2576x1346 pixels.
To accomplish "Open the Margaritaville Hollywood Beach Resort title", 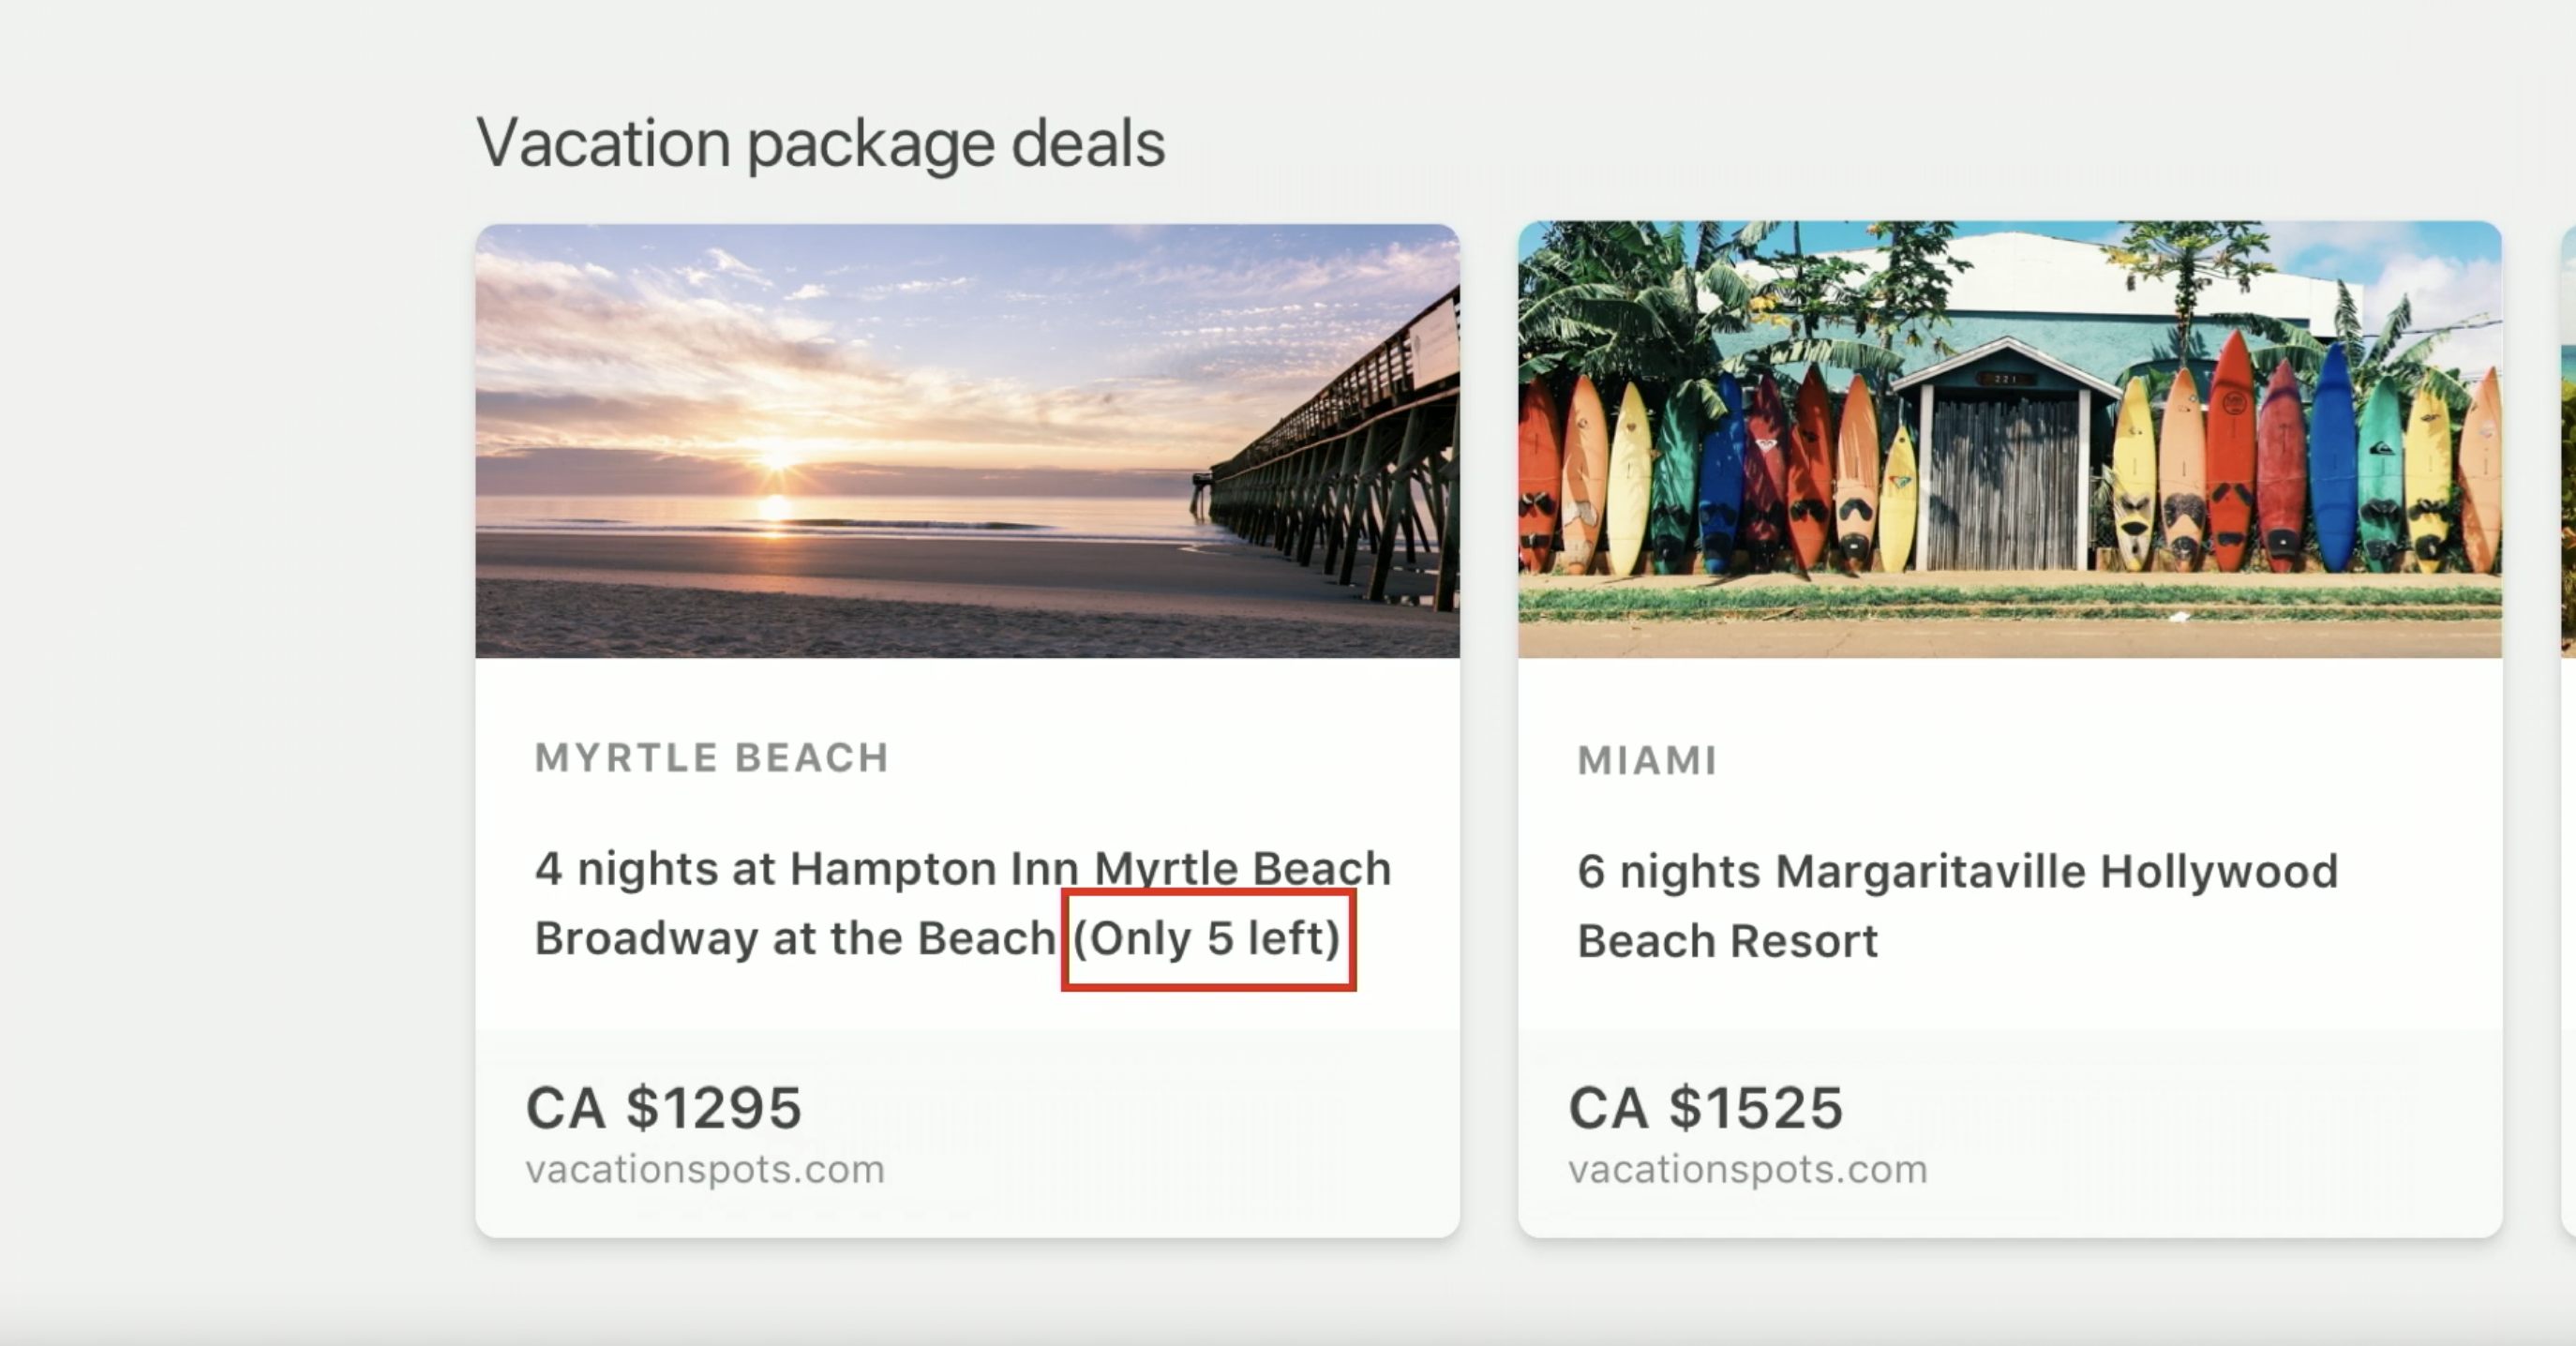I will click(x=1957, y=905).
